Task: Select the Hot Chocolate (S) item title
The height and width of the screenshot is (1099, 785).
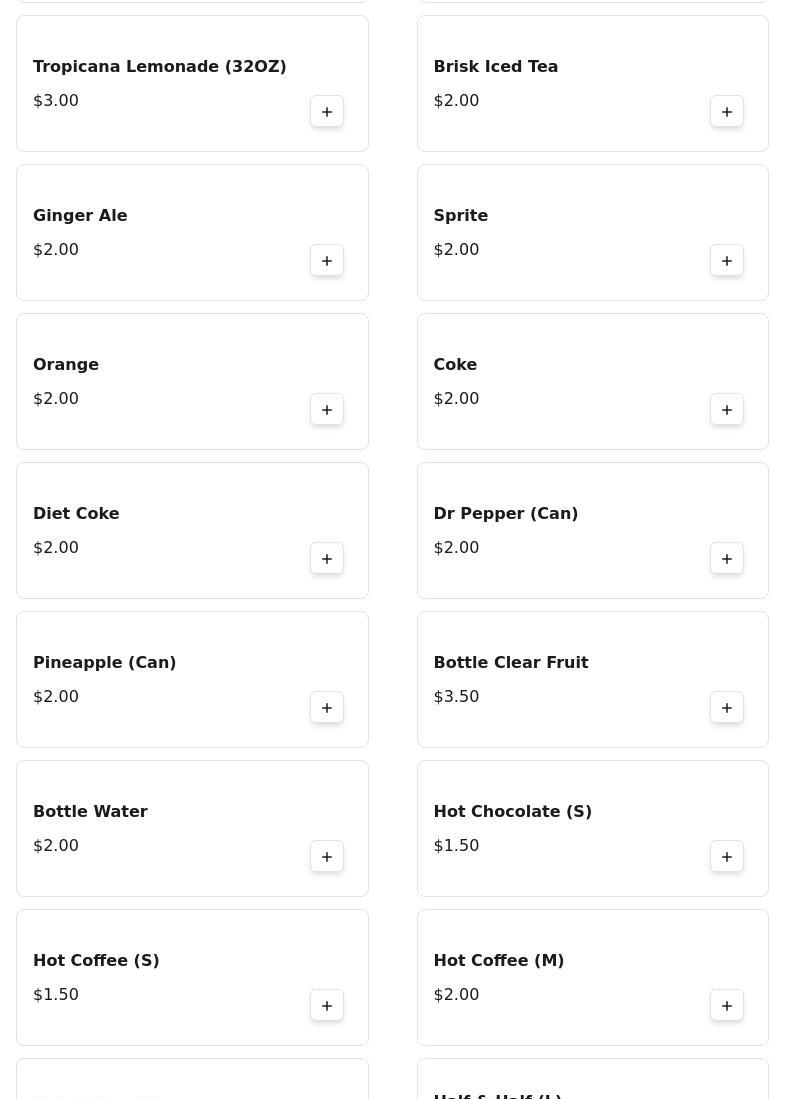Action: [512, 812]
